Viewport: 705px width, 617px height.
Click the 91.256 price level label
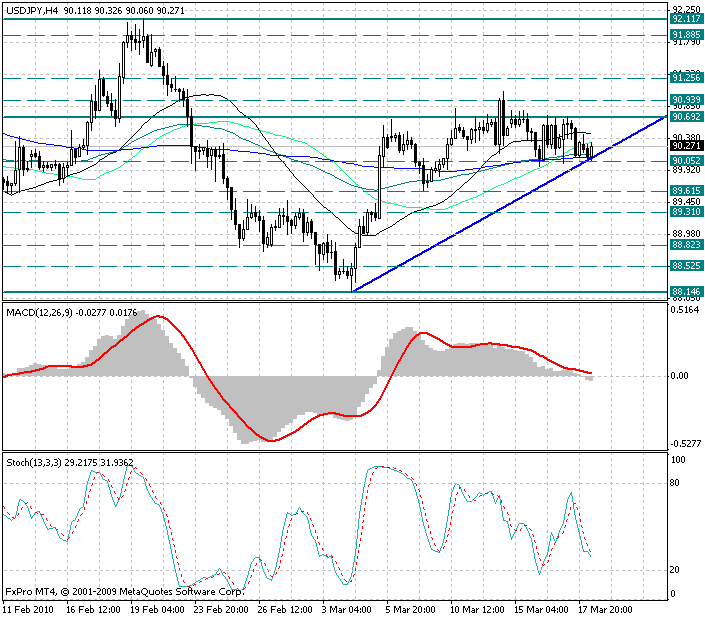point(686,78)
